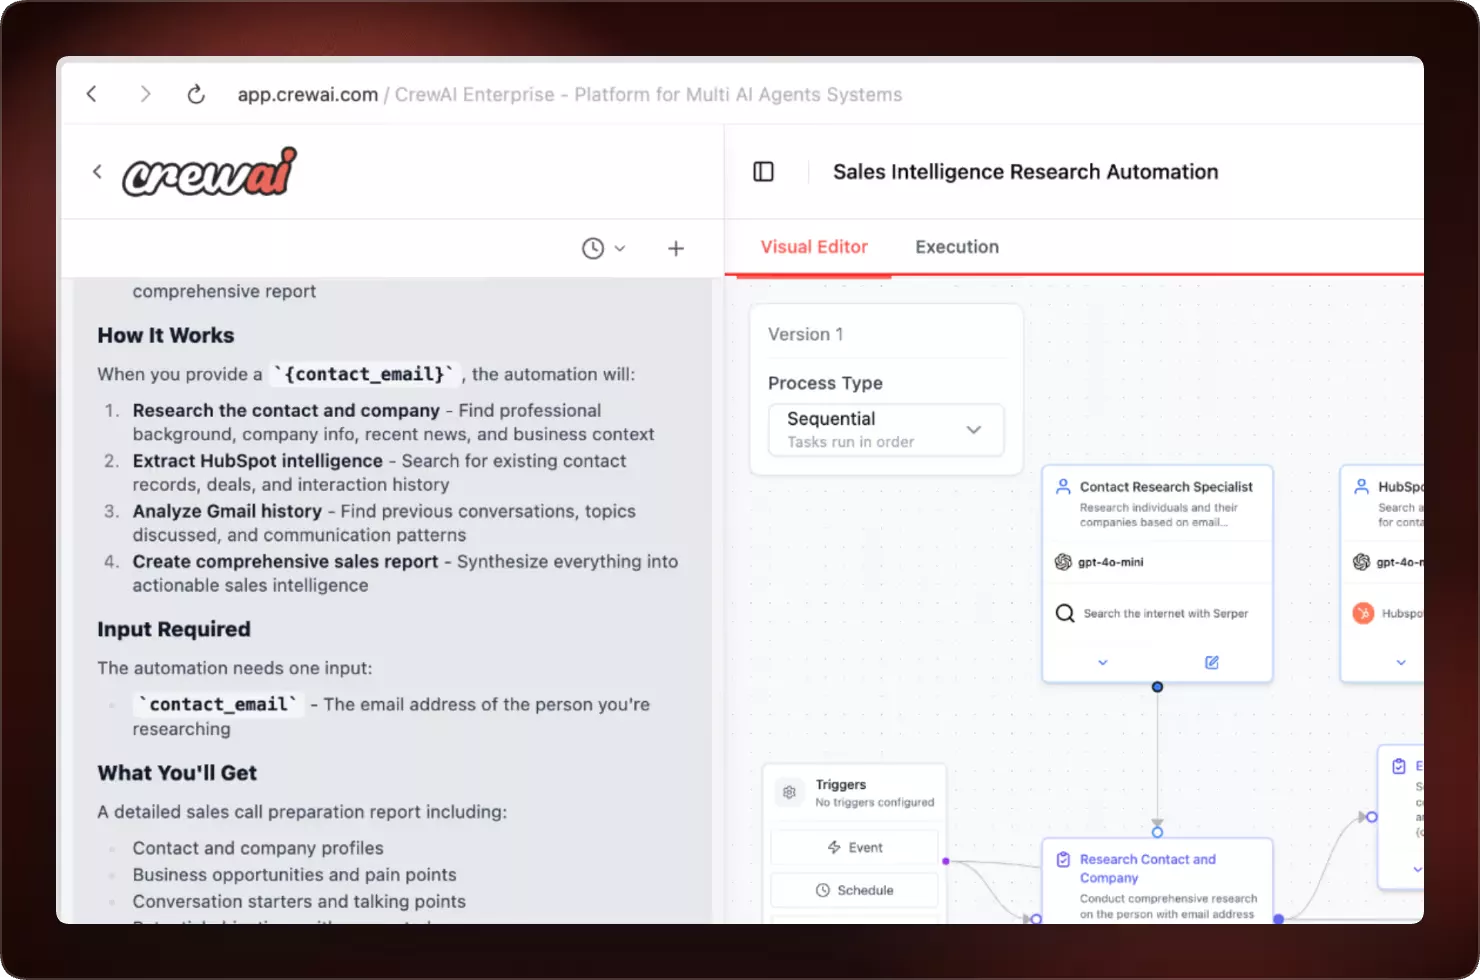
Task: Click "Business opportunities and pain points" bullet
Action: (x=295, y=874)
